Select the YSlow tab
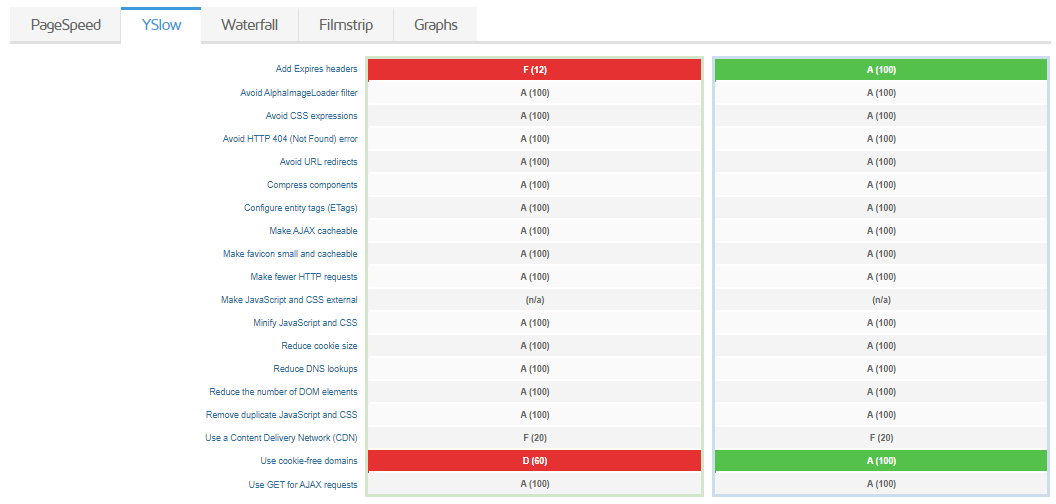 (x=161, y=26)
